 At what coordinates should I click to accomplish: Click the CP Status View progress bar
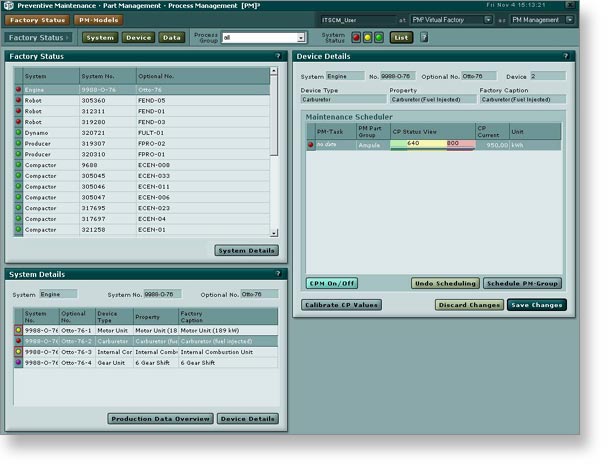pyautogui.click(x=432, y=144)
